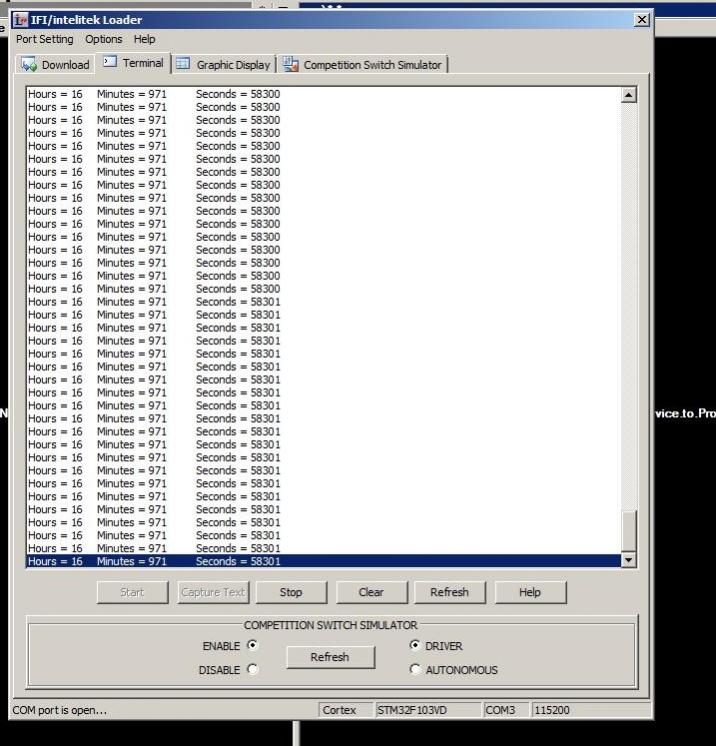The height and width of the screenshot is (746, 716).
Task: Select the AUTONOMOUS radio button
Action: pos(415,669)
